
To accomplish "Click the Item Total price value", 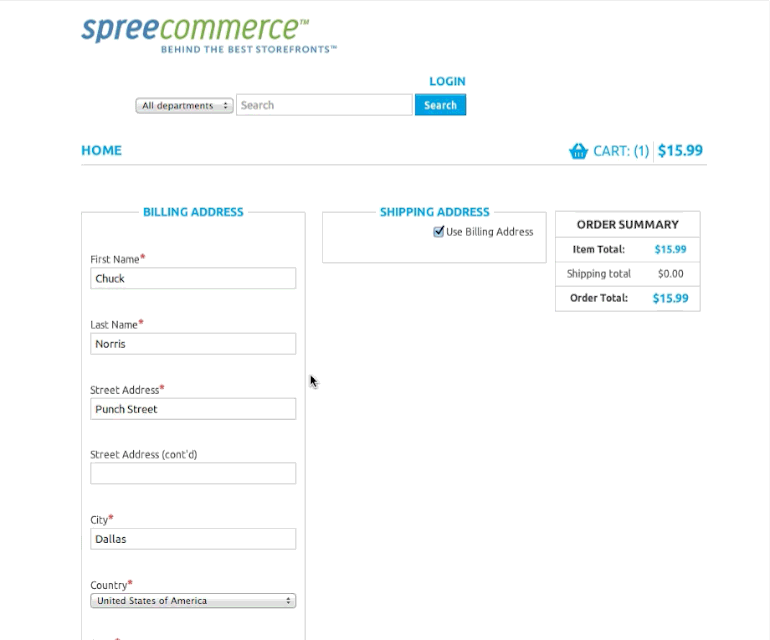I will click(x=670, y=250).
